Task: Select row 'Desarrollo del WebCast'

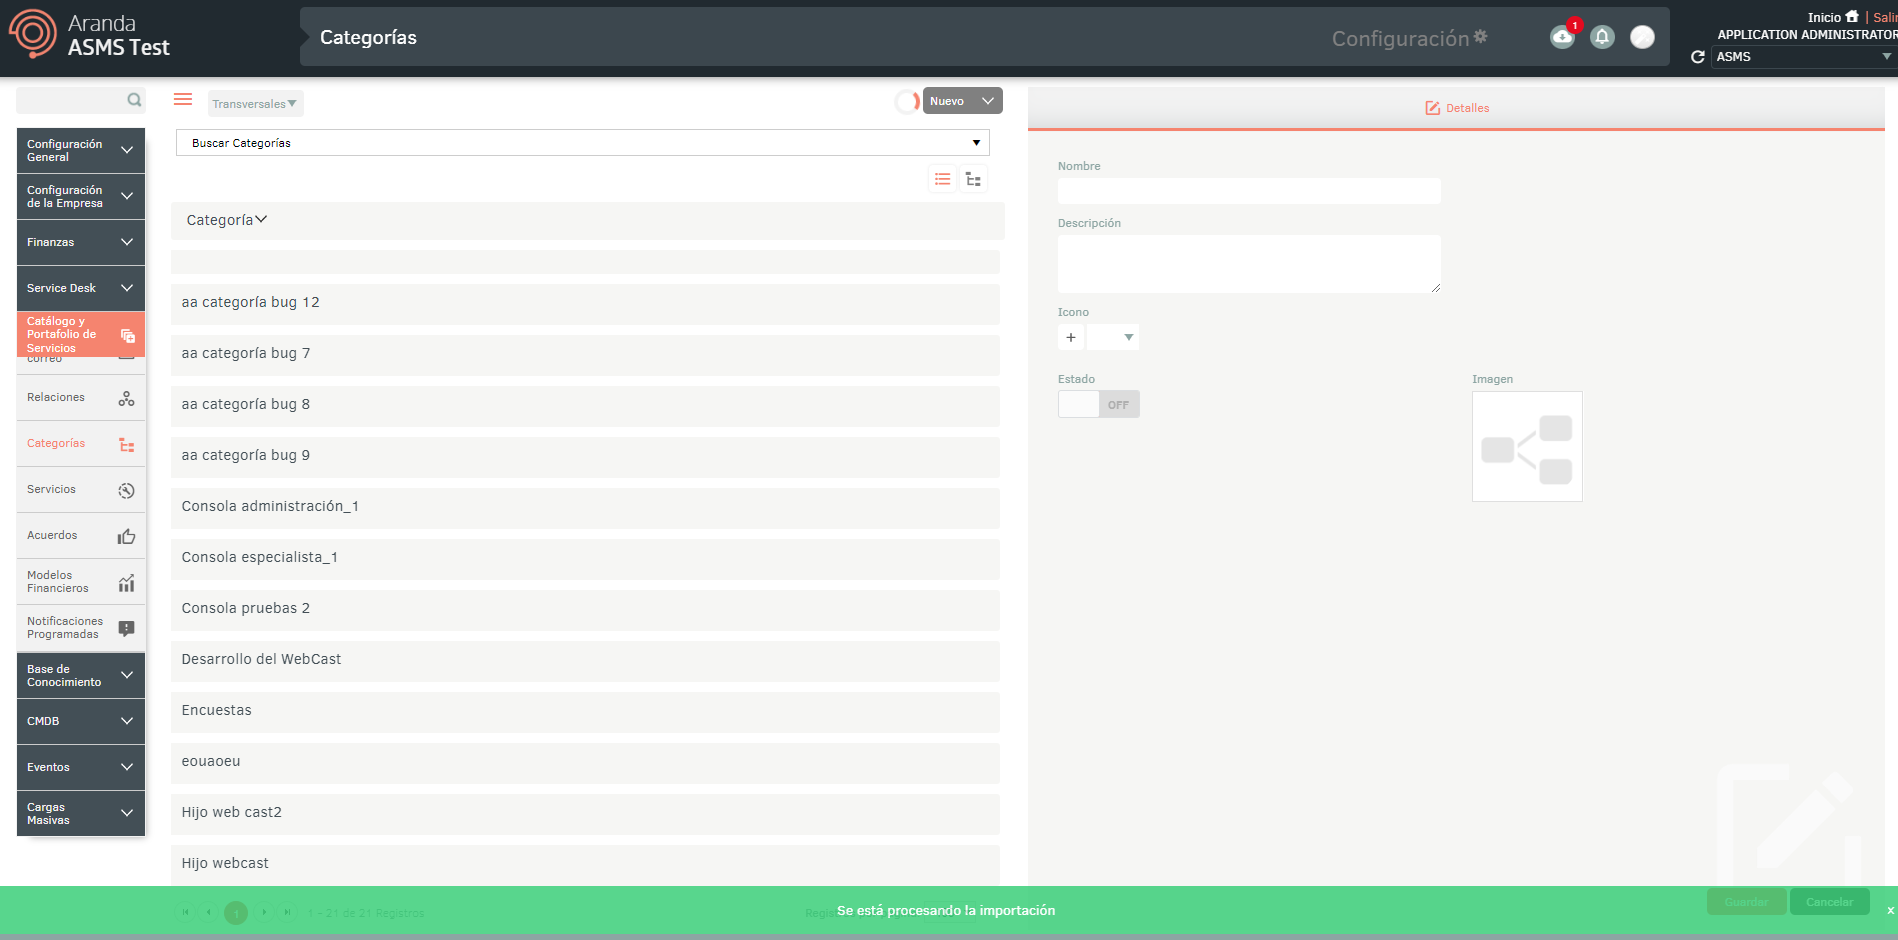Action: point(585,660)
